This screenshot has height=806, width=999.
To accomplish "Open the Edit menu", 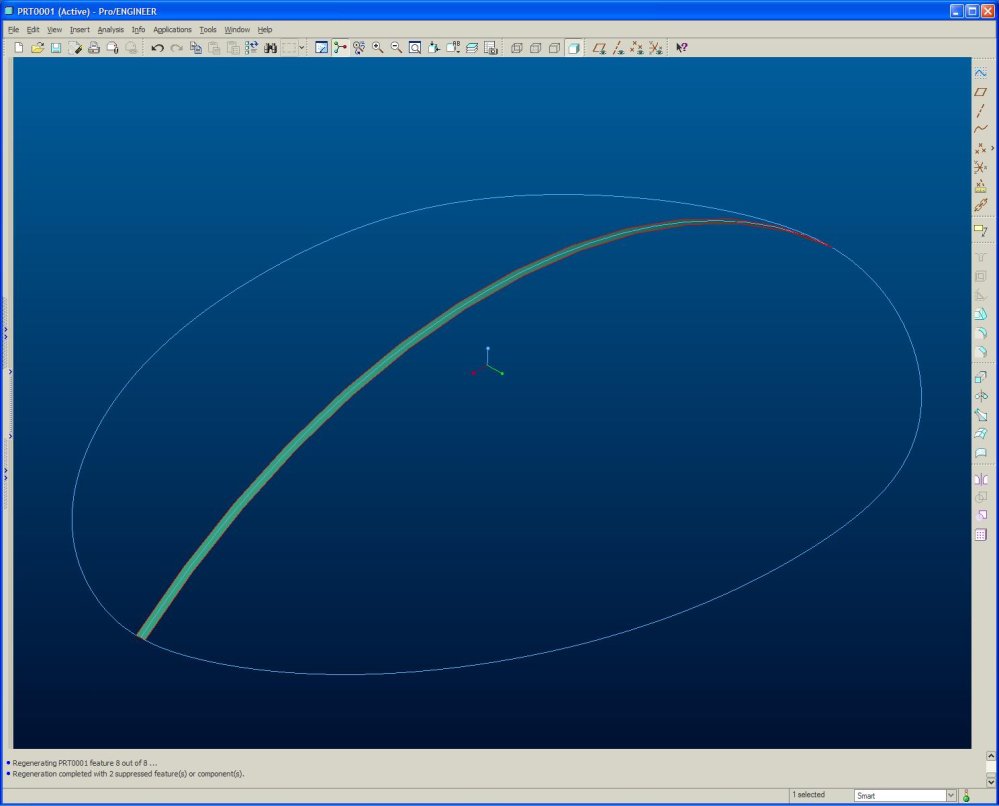I will [33, 30].
